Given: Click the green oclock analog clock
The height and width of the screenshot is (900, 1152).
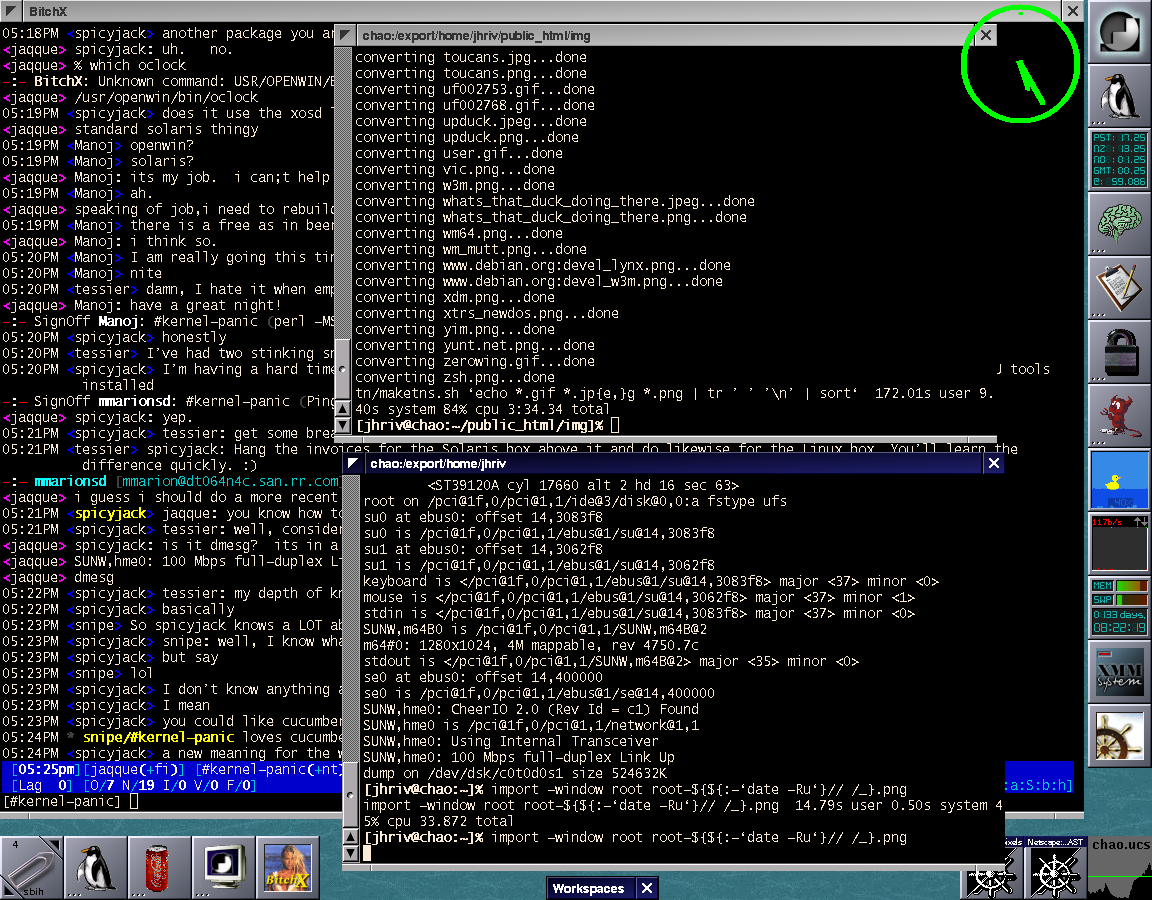Looking at the screenshot, I should [1020, 64].
